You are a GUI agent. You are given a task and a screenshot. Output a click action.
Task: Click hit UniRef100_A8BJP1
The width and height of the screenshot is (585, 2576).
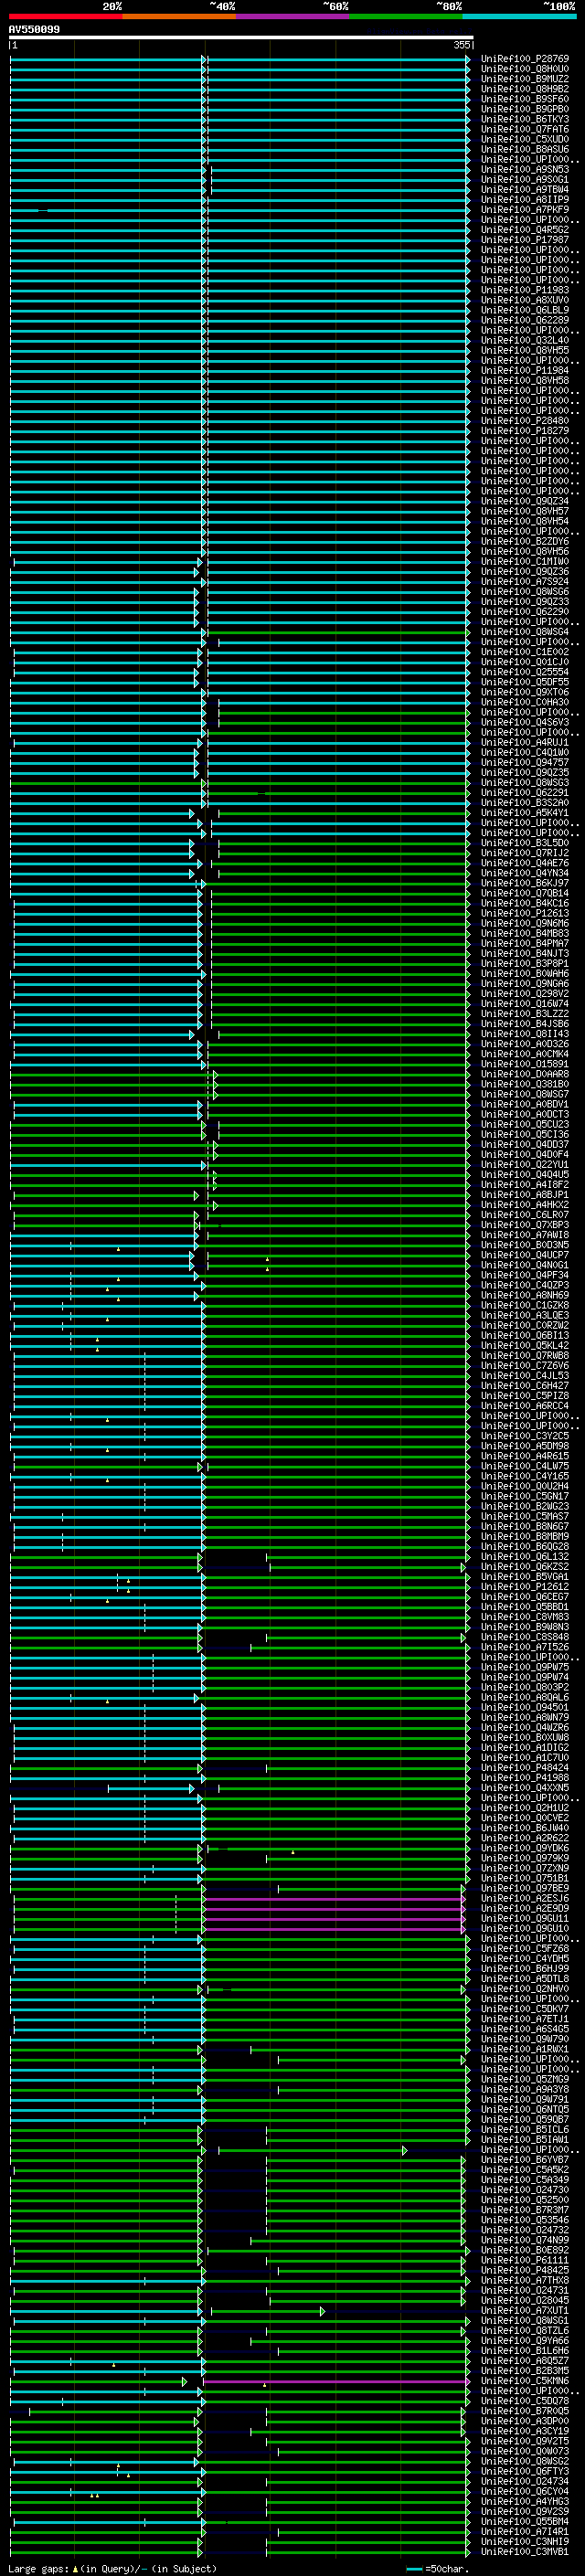[525, 1194]
